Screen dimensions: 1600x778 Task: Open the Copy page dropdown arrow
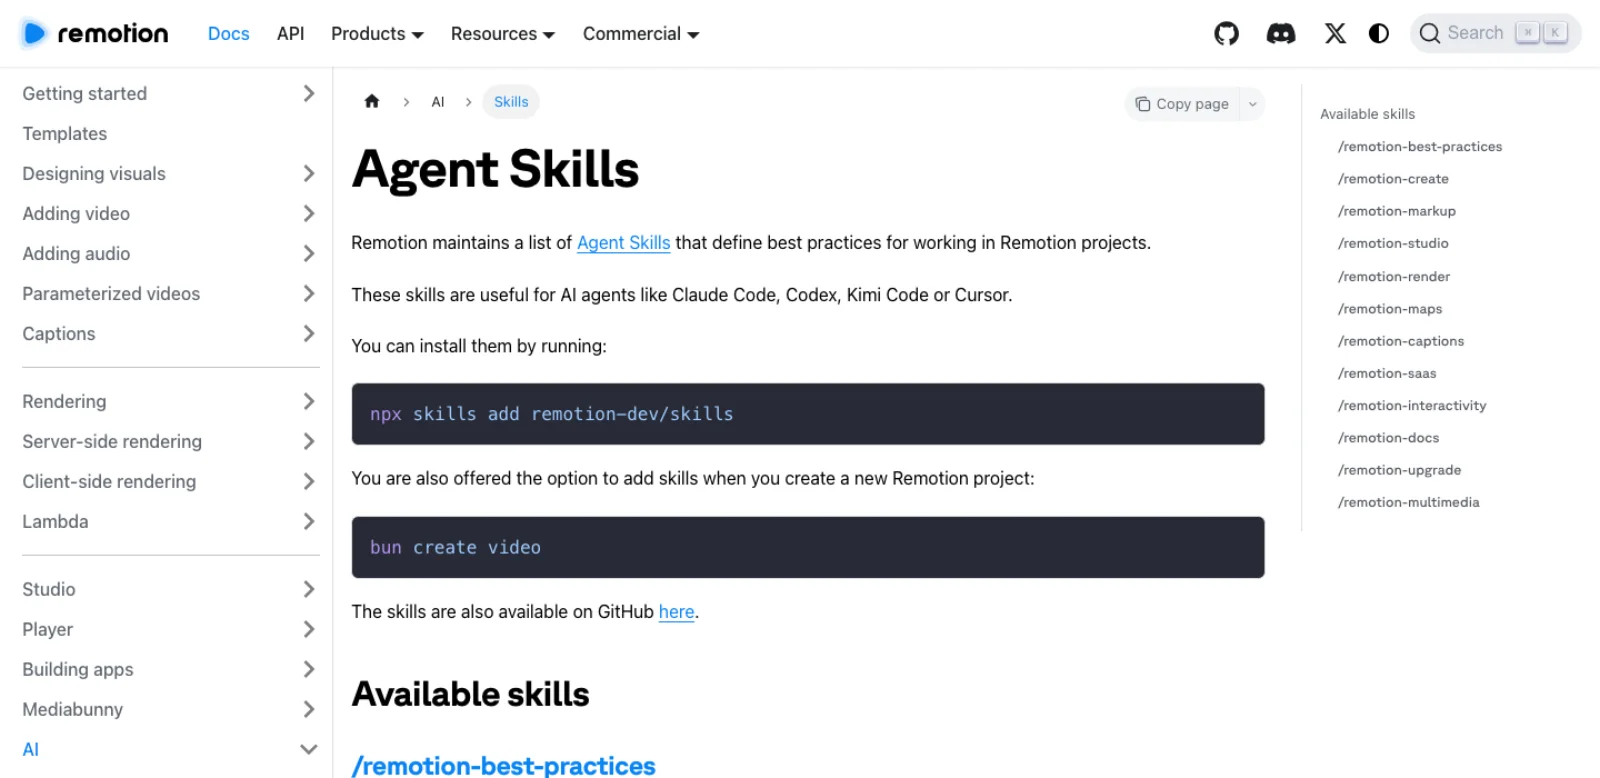[1252, 104]
